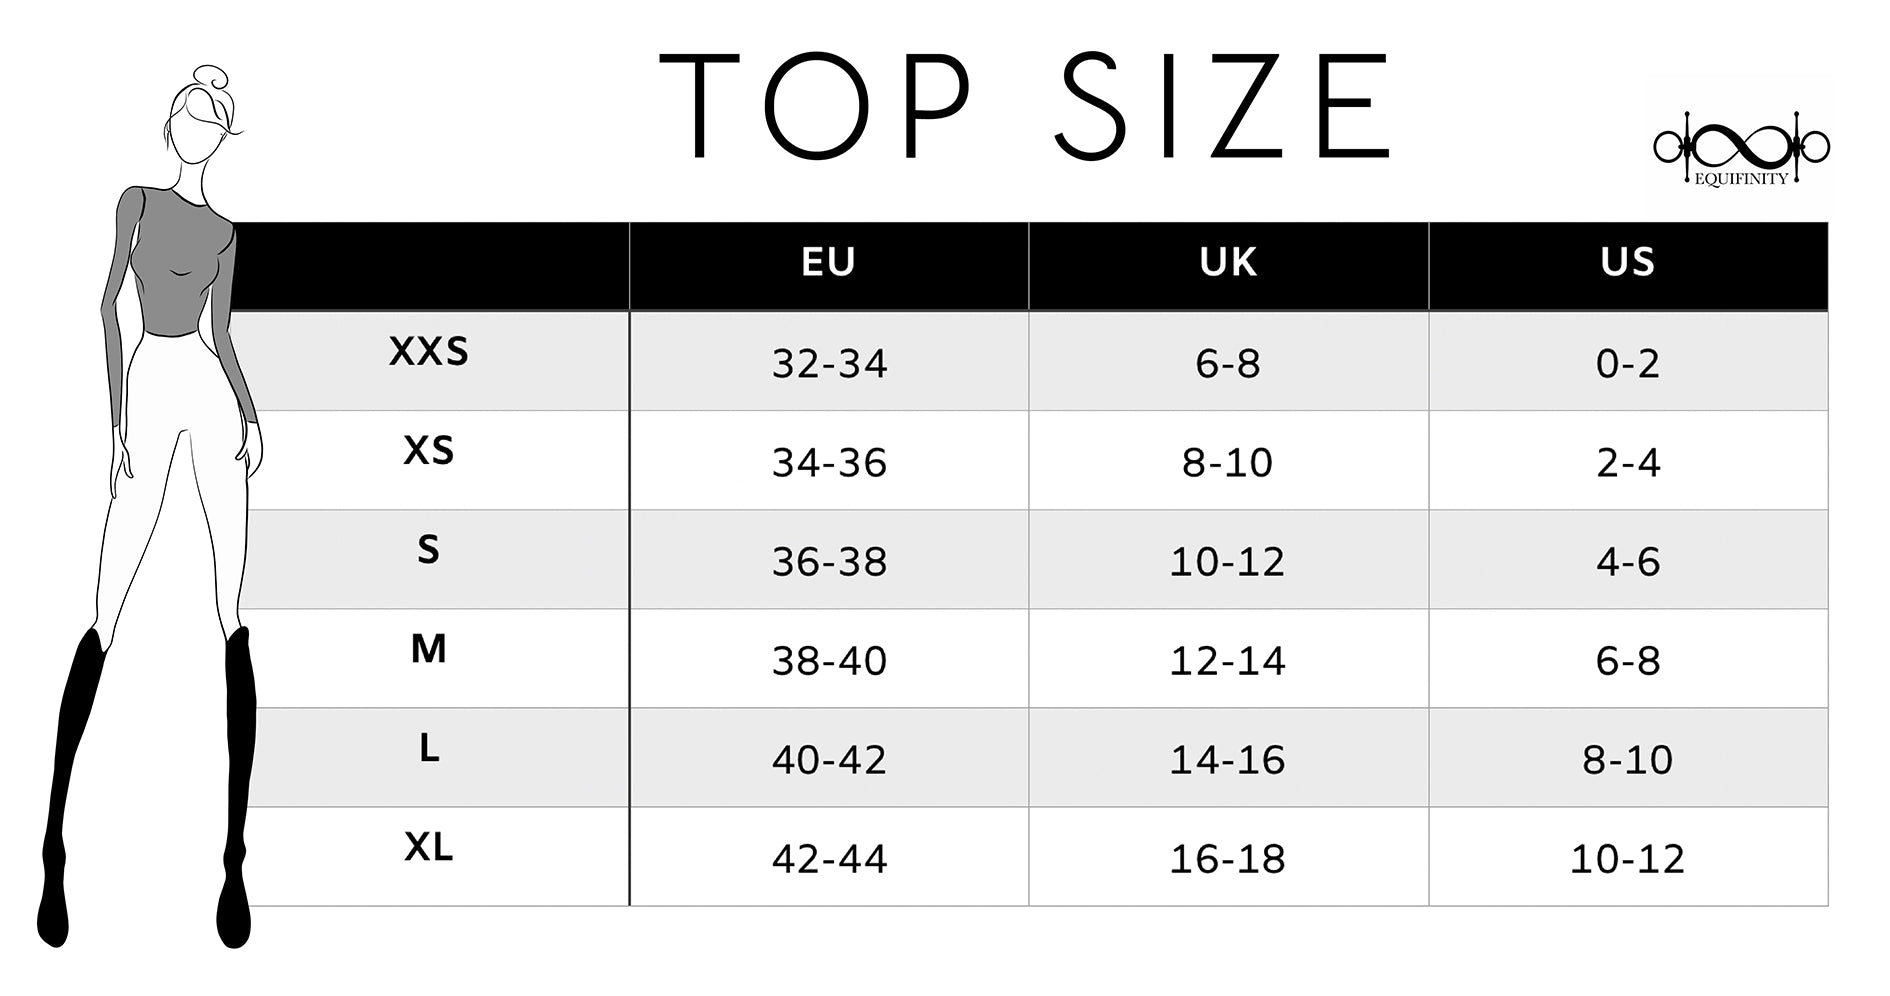Image resolution: width=1890 pixels, height=996 pixels.
Task: Pick the L size row label
Action: 429,748
